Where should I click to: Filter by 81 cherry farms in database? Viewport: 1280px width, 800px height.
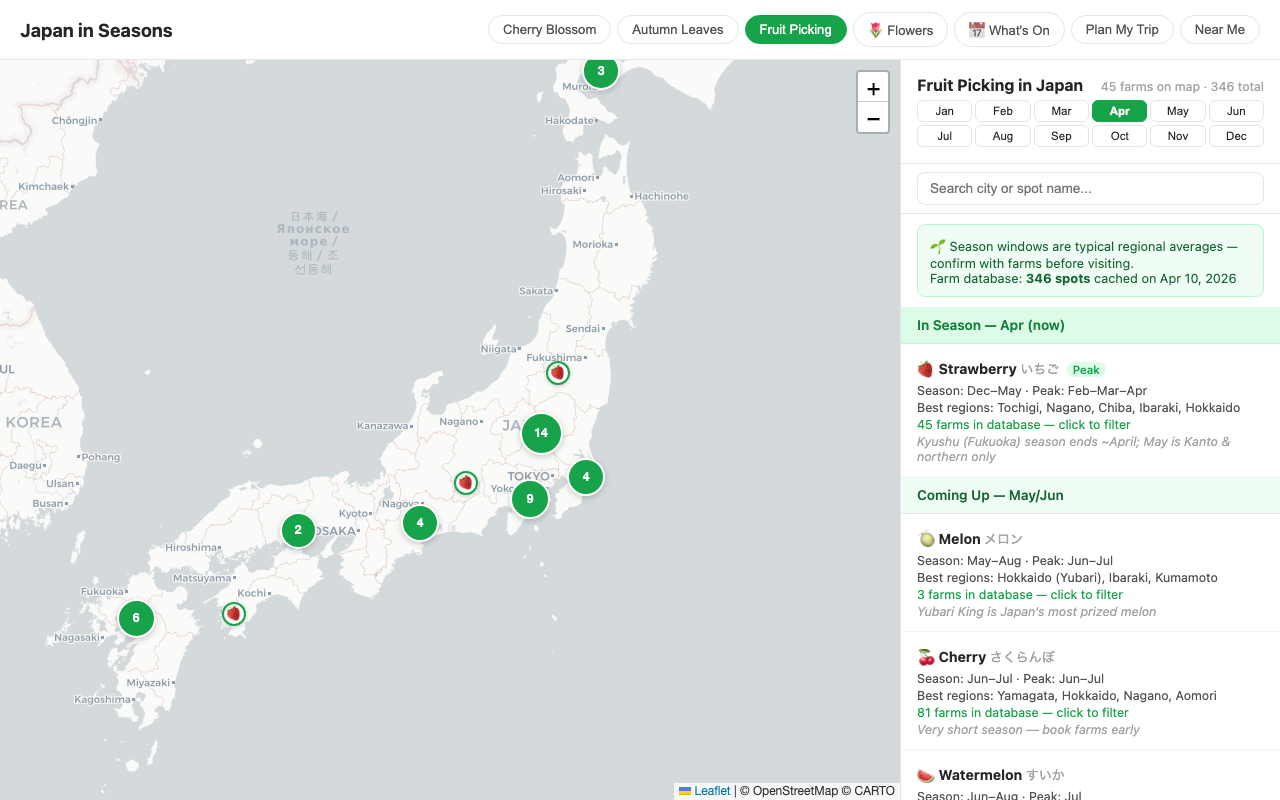click(1023, 713)
